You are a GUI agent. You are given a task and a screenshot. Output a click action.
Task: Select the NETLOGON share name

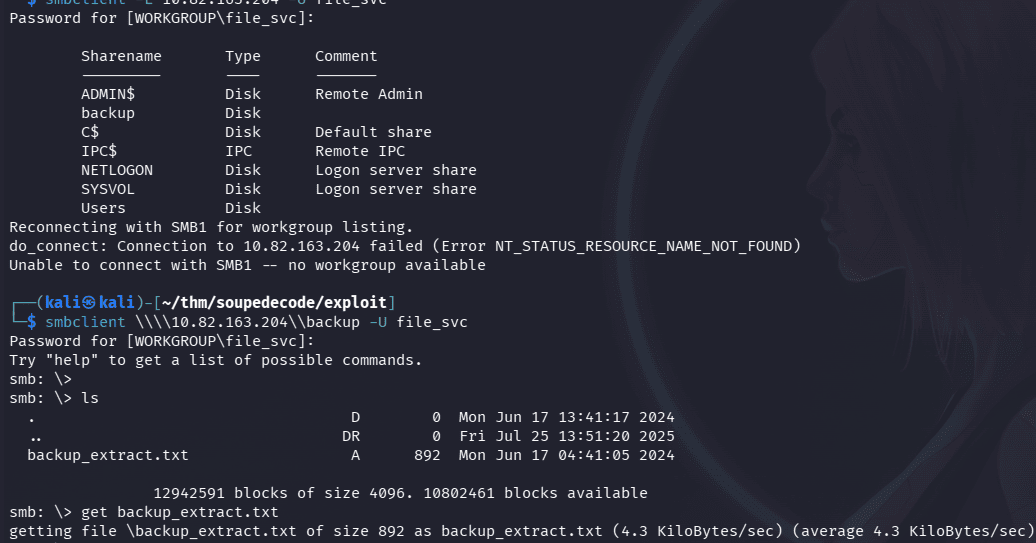pyautogui.click(x=117, y=170)
